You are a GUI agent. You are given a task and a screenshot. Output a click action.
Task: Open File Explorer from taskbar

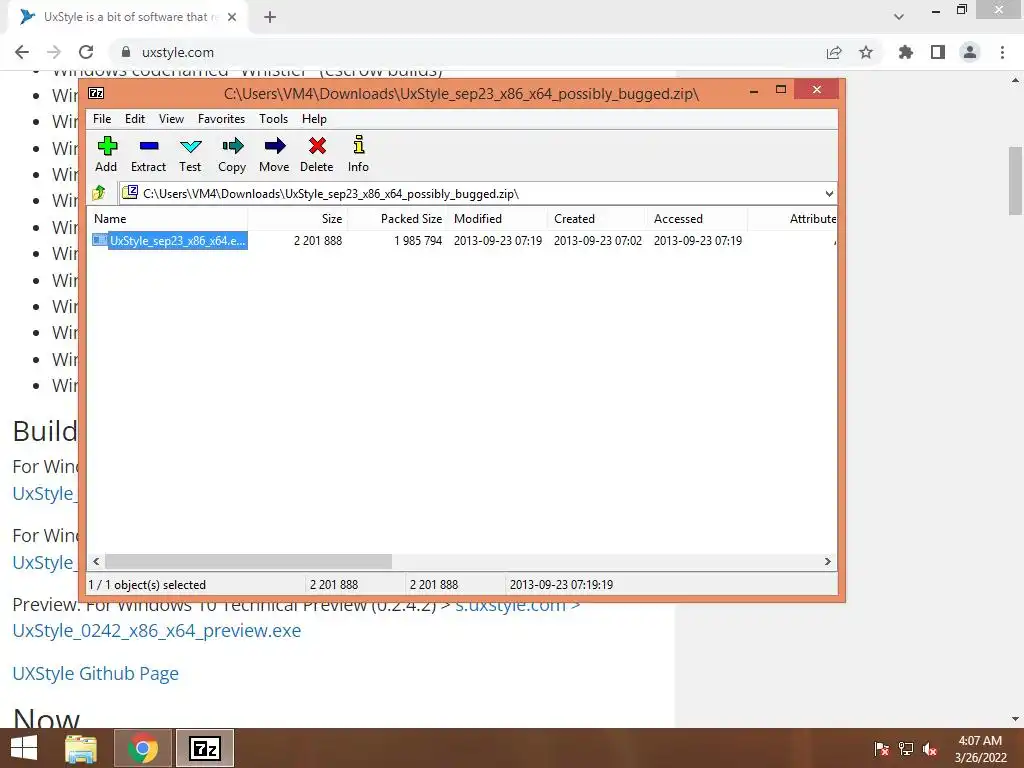point(81,748)
